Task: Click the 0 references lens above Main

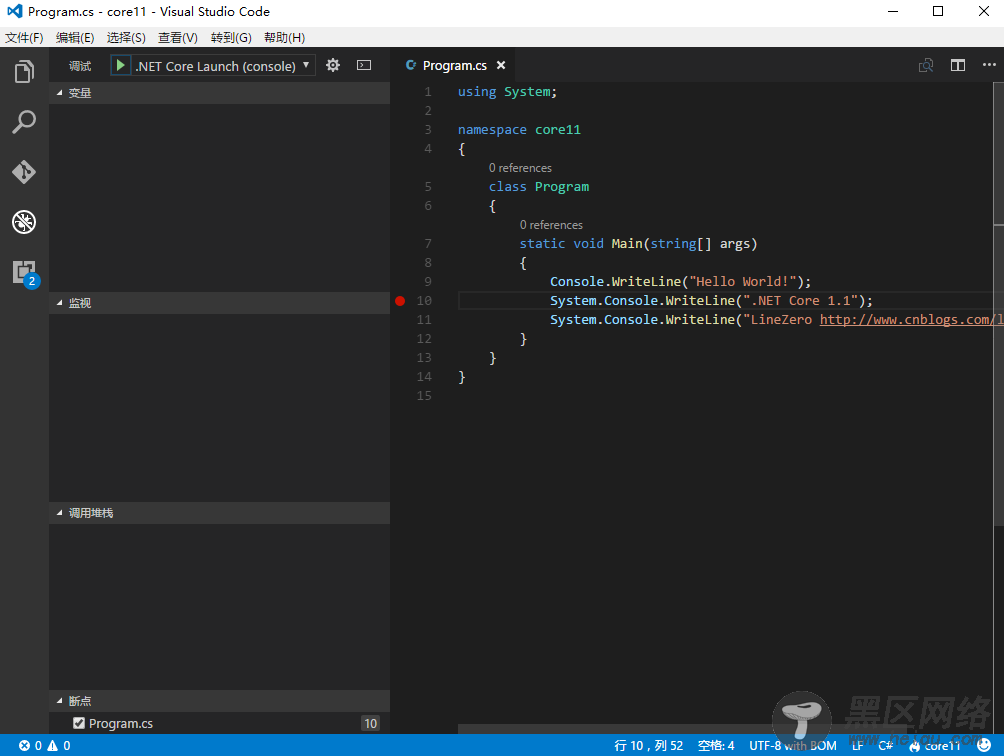Action: click(x=551, y=225)
